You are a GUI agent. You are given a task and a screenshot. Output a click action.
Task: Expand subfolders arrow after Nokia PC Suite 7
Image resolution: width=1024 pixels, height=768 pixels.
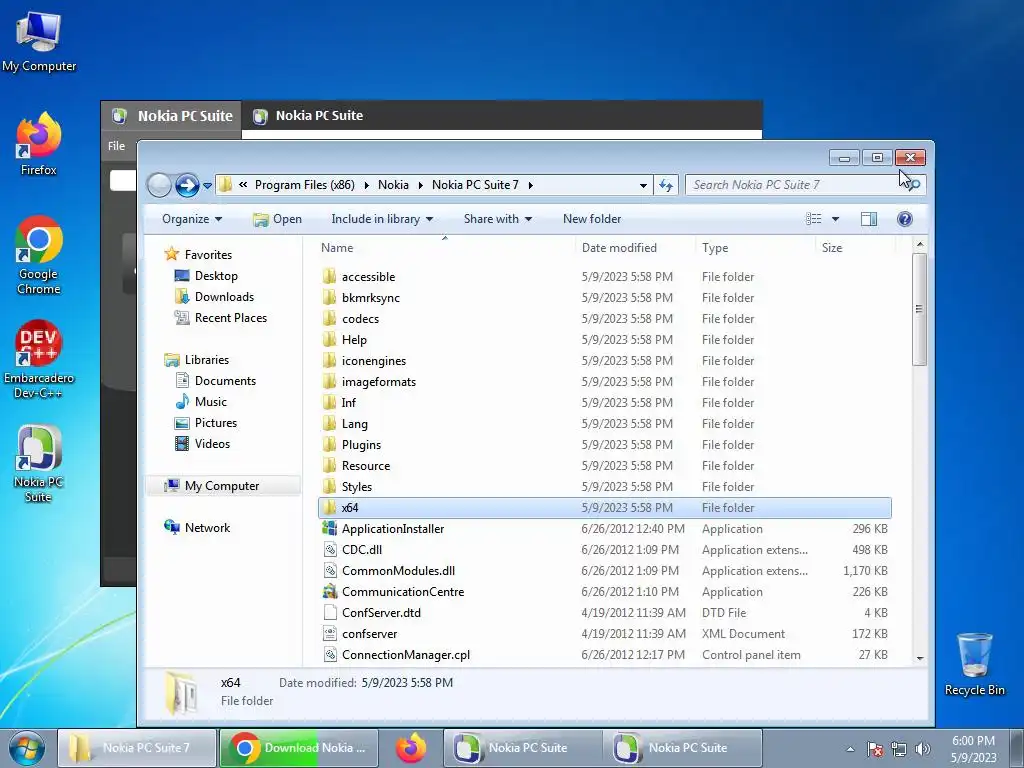[x=530, y=185]
